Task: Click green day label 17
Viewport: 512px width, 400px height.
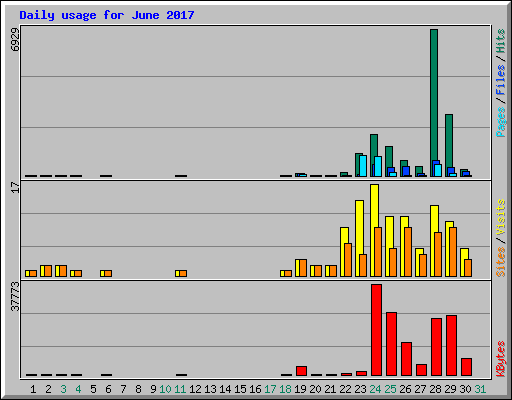Action: (x=270, y=389)
